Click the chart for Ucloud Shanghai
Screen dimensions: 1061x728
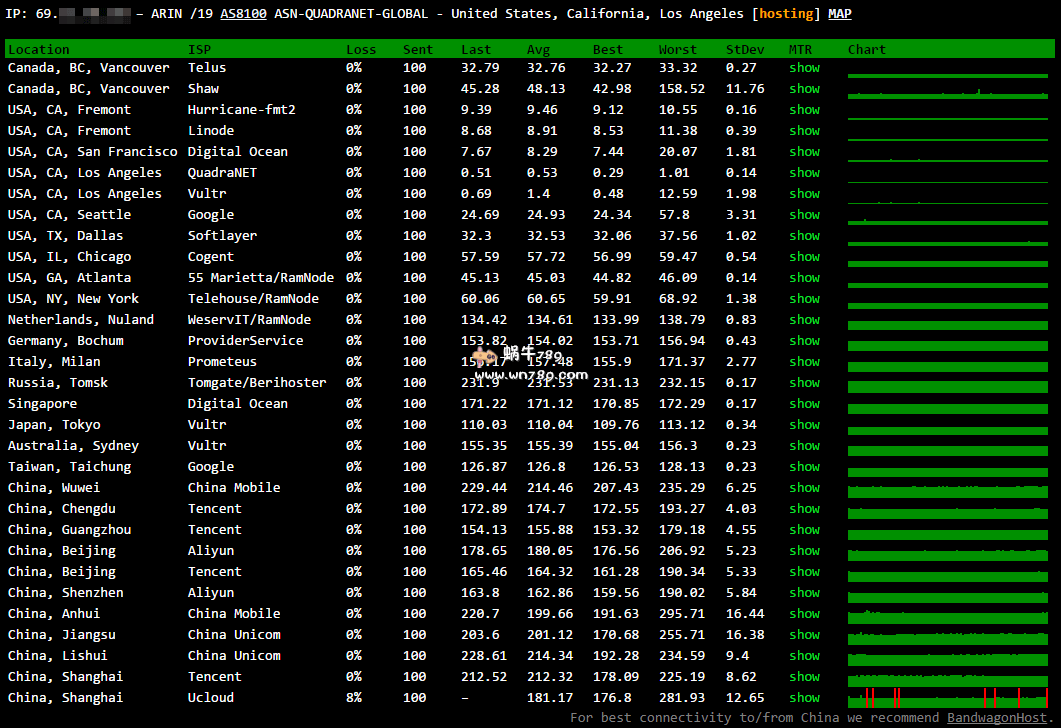pyautogui.click(x=947, y=697)
